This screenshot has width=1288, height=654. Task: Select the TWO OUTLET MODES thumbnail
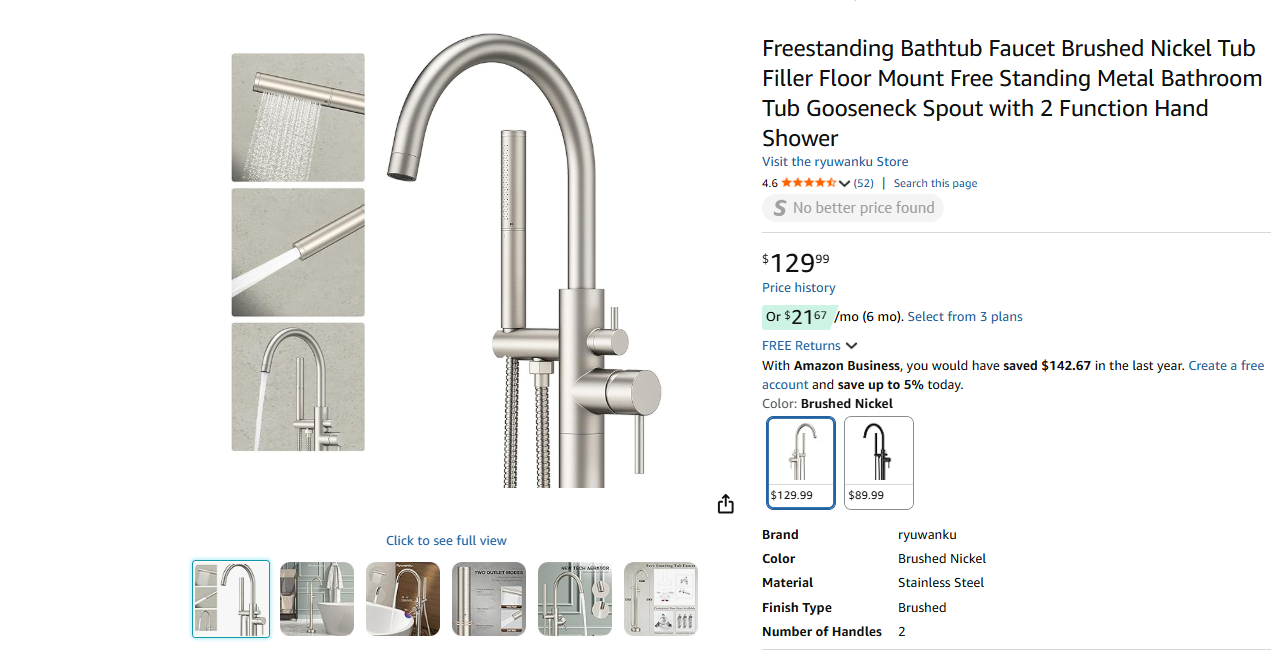tap(488, 599)
